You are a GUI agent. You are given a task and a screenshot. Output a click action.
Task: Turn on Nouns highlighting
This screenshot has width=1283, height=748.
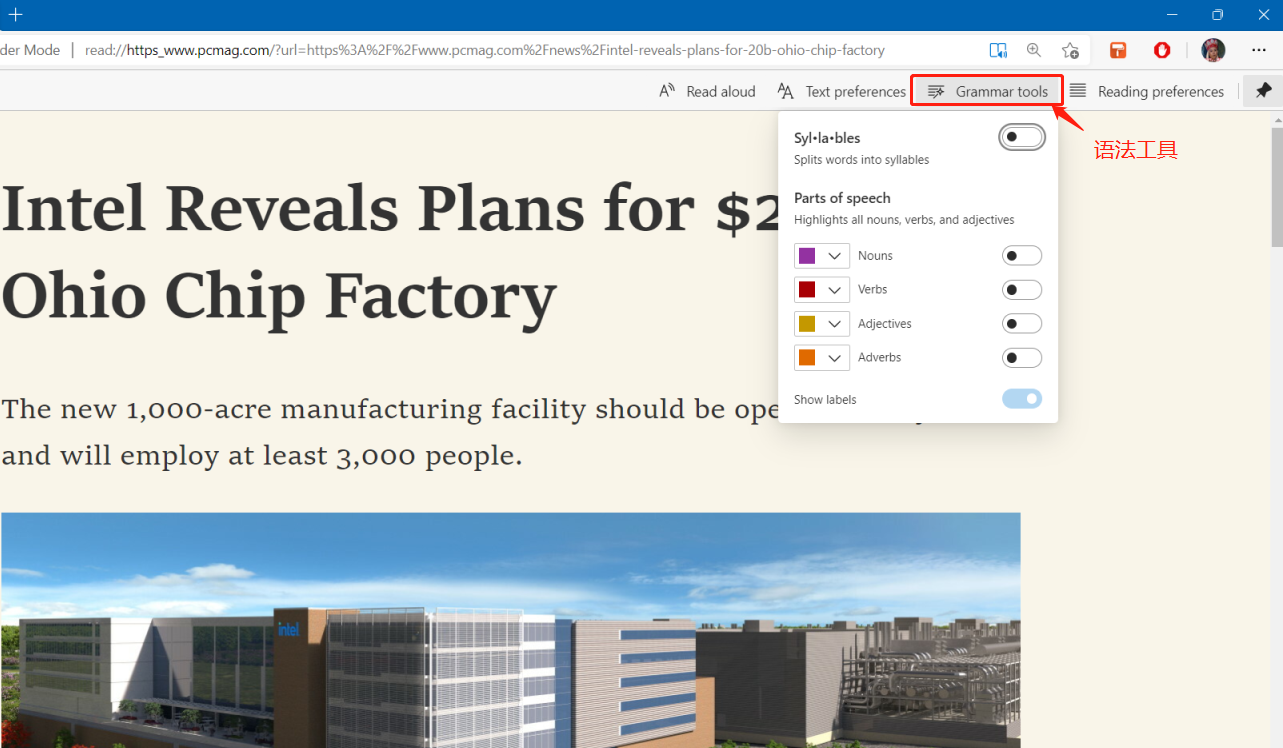tap(1021, 256)
